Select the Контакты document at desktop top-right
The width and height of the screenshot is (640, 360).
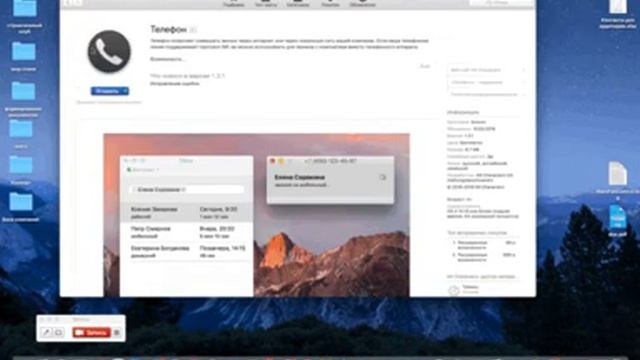click(x=618, y=13)
